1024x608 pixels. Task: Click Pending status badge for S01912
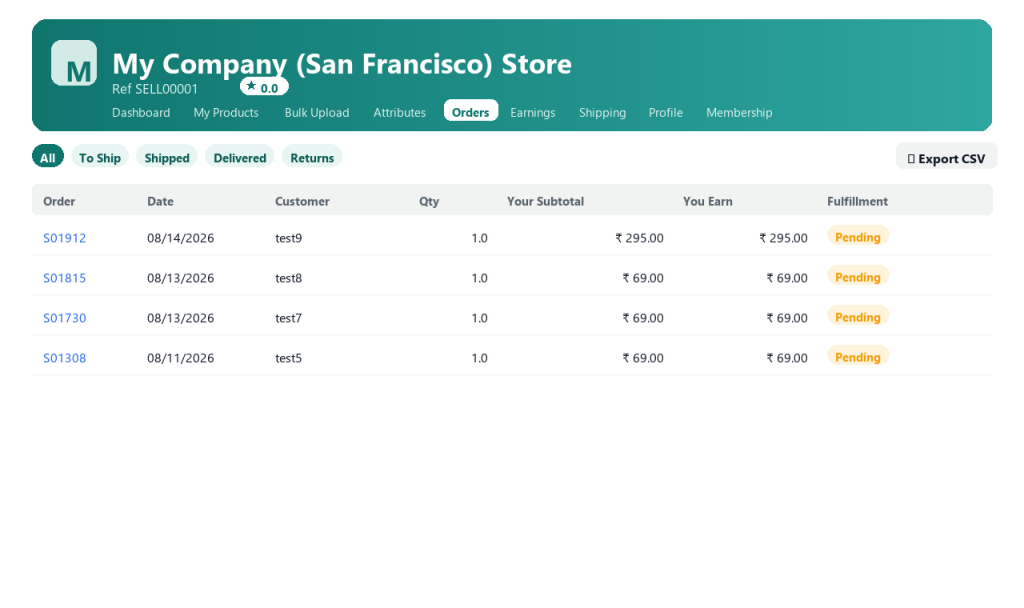[x=858, y=236]
